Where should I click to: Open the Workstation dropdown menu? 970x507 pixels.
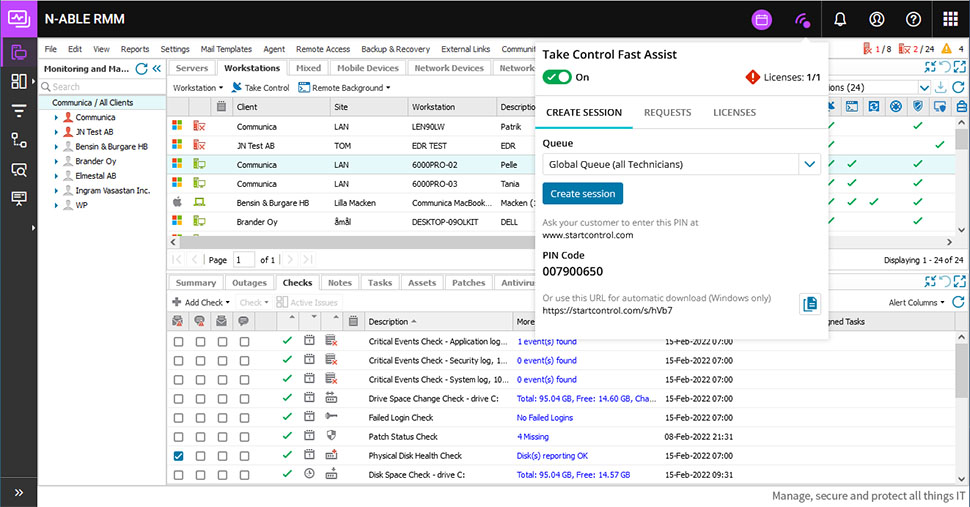tap(197, 88)
